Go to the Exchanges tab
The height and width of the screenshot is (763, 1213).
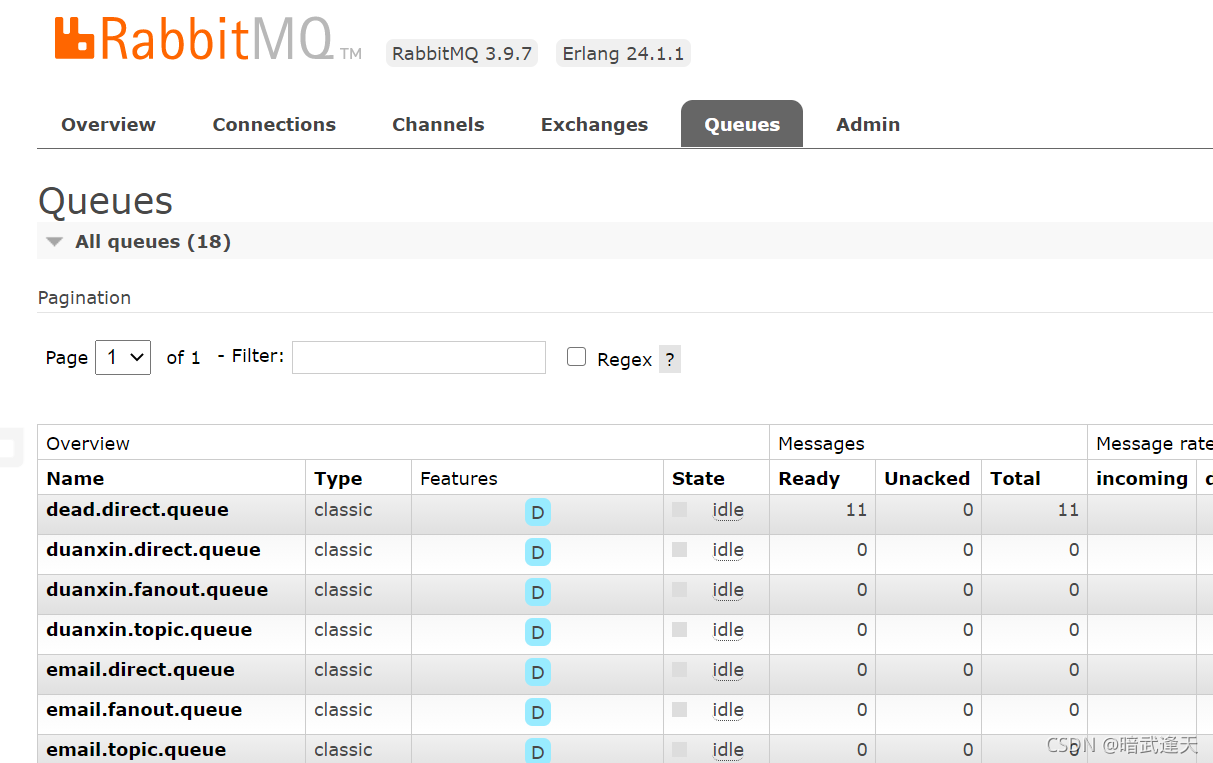pyautogui.click(x=594, y=125)
